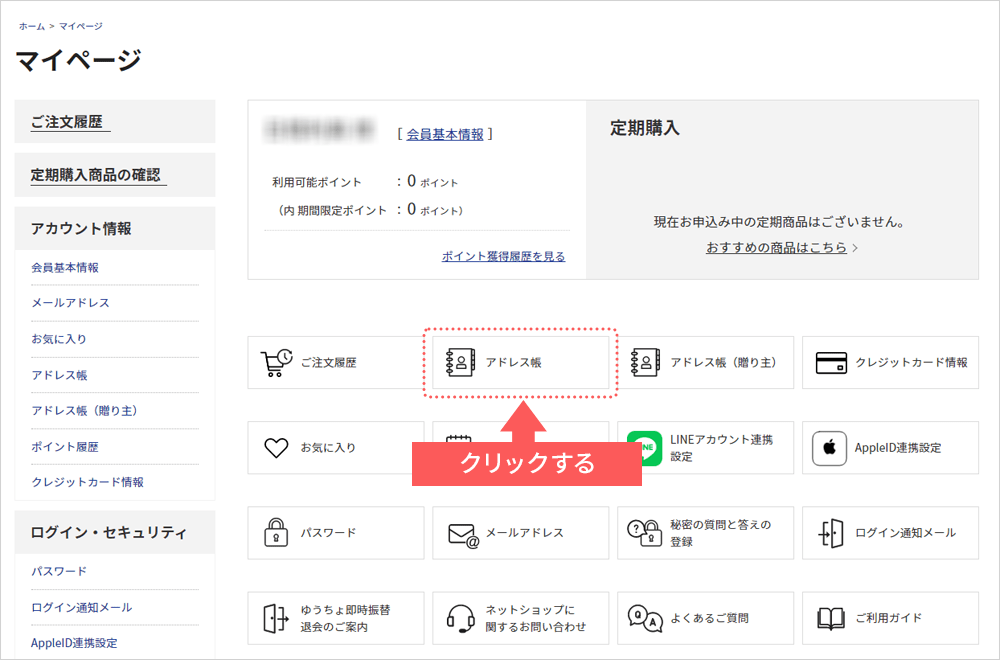The image size is (1000, 660).
Task: Open 定期購入商品の確認 in the sidebar
Action: pyautogui.click(x=95, y=175)
